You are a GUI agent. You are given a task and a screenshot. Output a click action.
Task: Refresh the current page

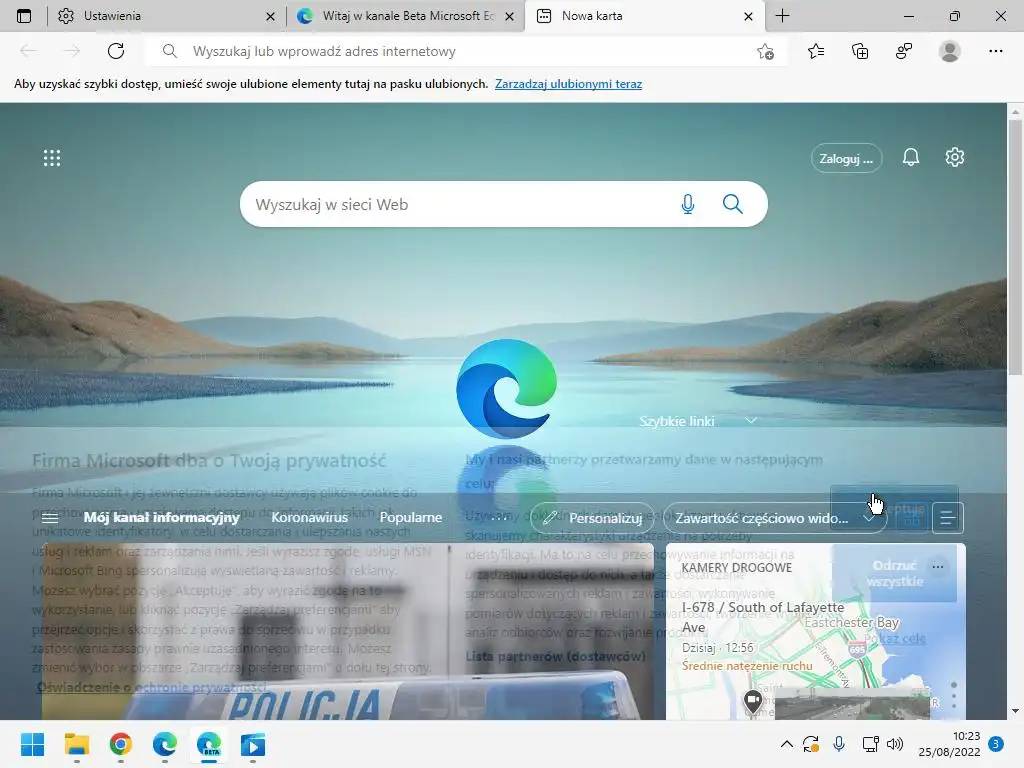coord(116,51)
